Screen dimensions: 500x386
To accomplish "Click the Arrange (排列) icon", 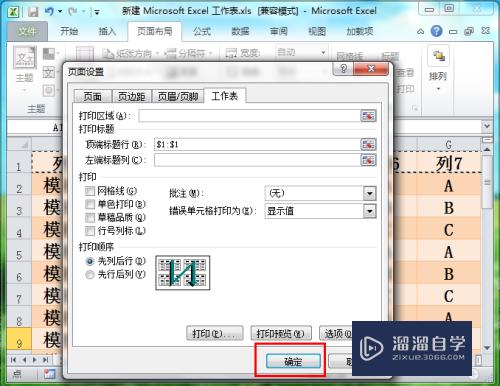I will 438,56.
